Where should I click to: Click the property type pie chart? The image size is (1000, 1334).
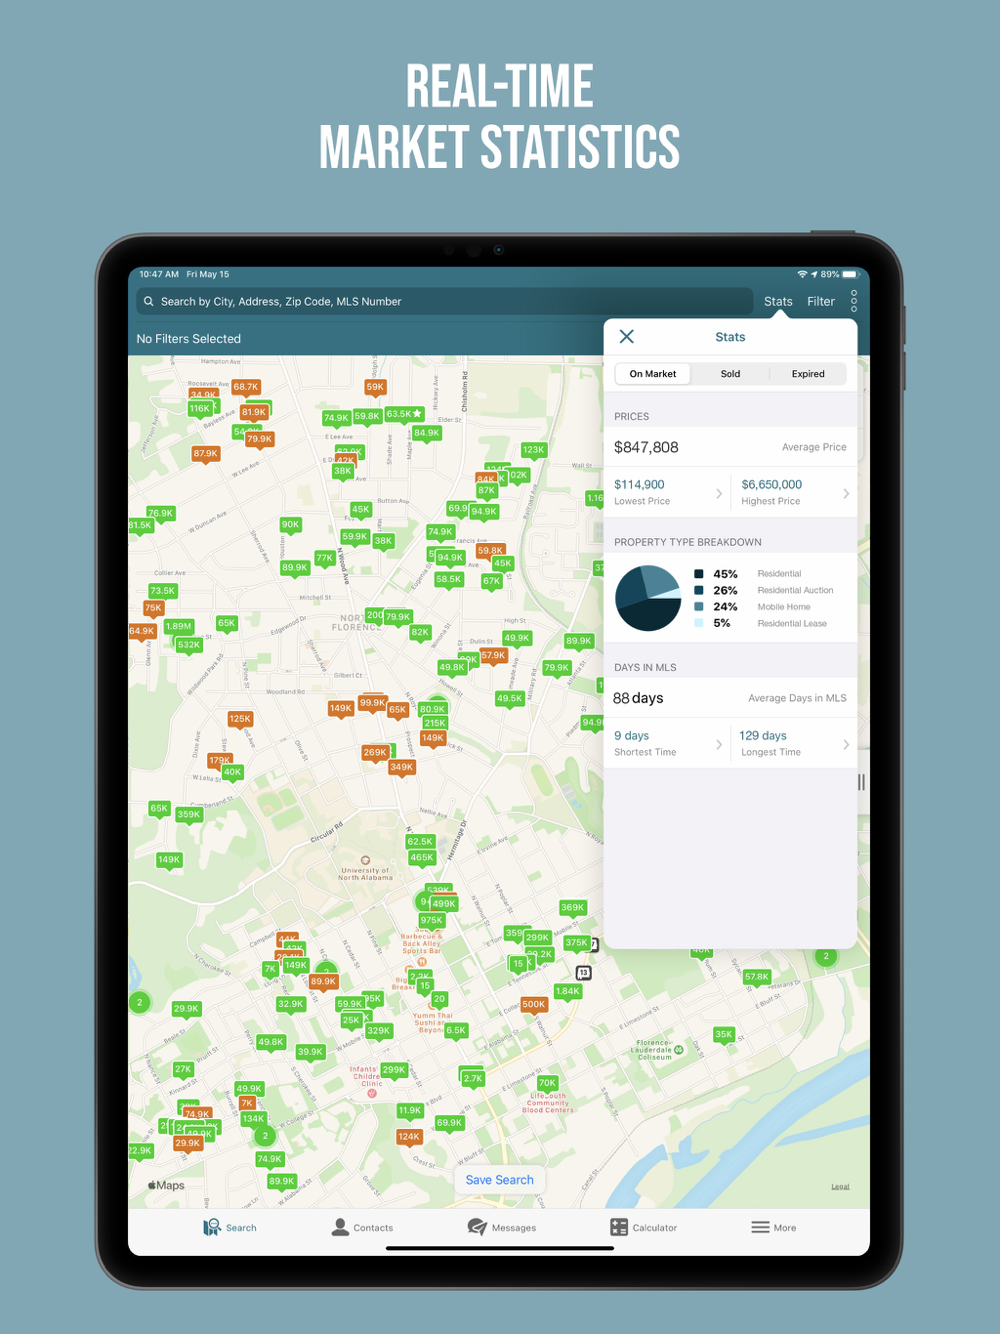[648, 598]
